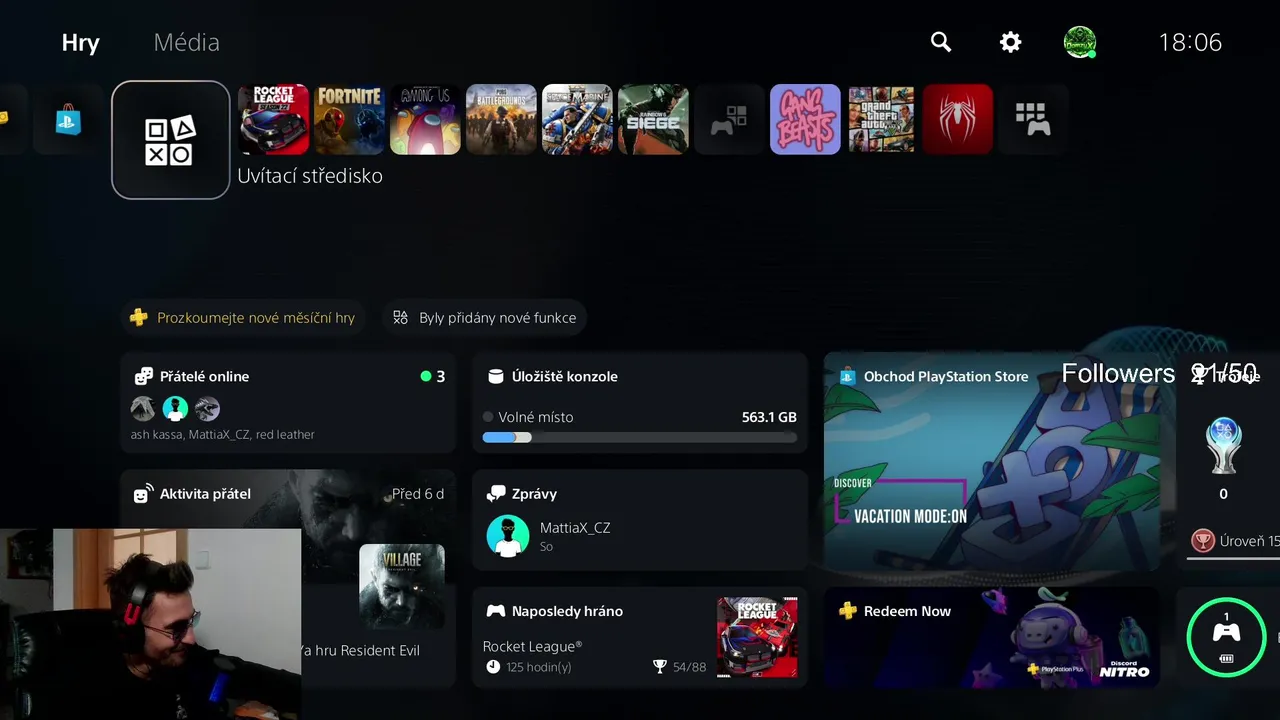Select ash kassa friend avatar
Viewport: 1280px width, 720px height.
tap(143, 408)
